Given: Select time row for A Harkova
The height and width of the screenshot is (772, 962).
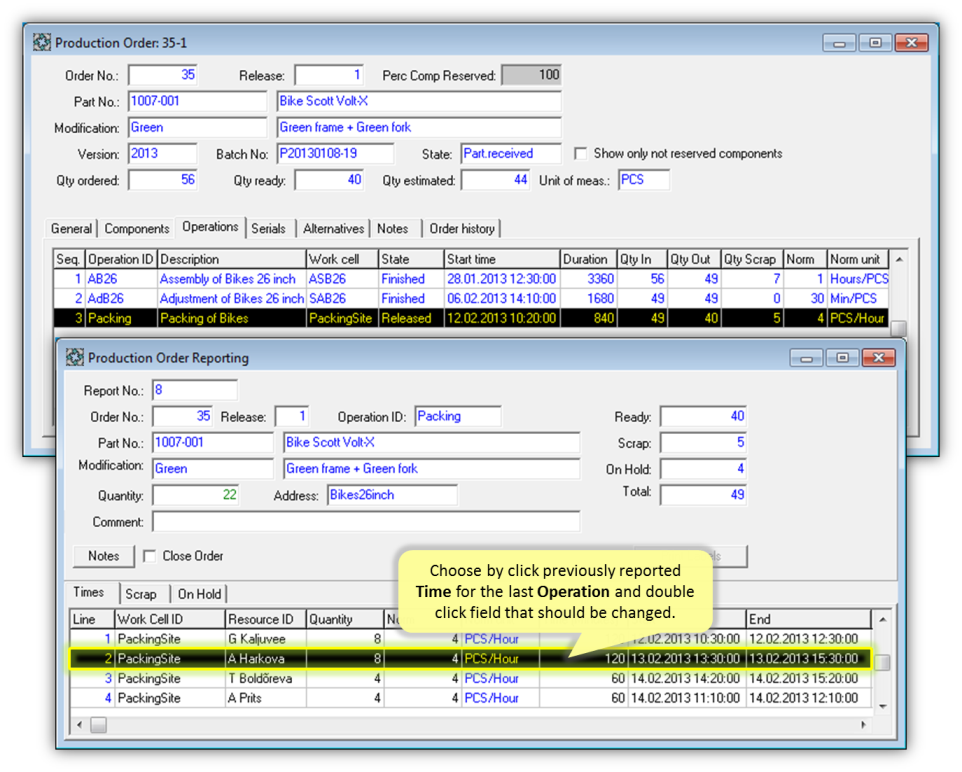Looking at the screenshot, I should (471, 659).
